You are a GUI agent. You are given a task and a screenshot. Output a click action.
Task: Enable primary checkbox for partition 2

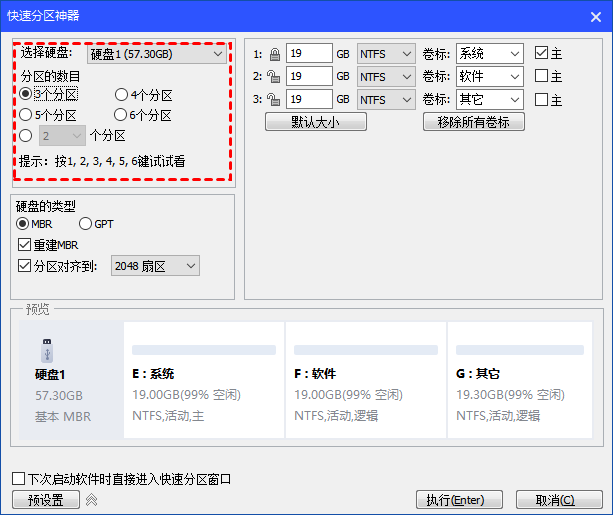click(541, 76)
